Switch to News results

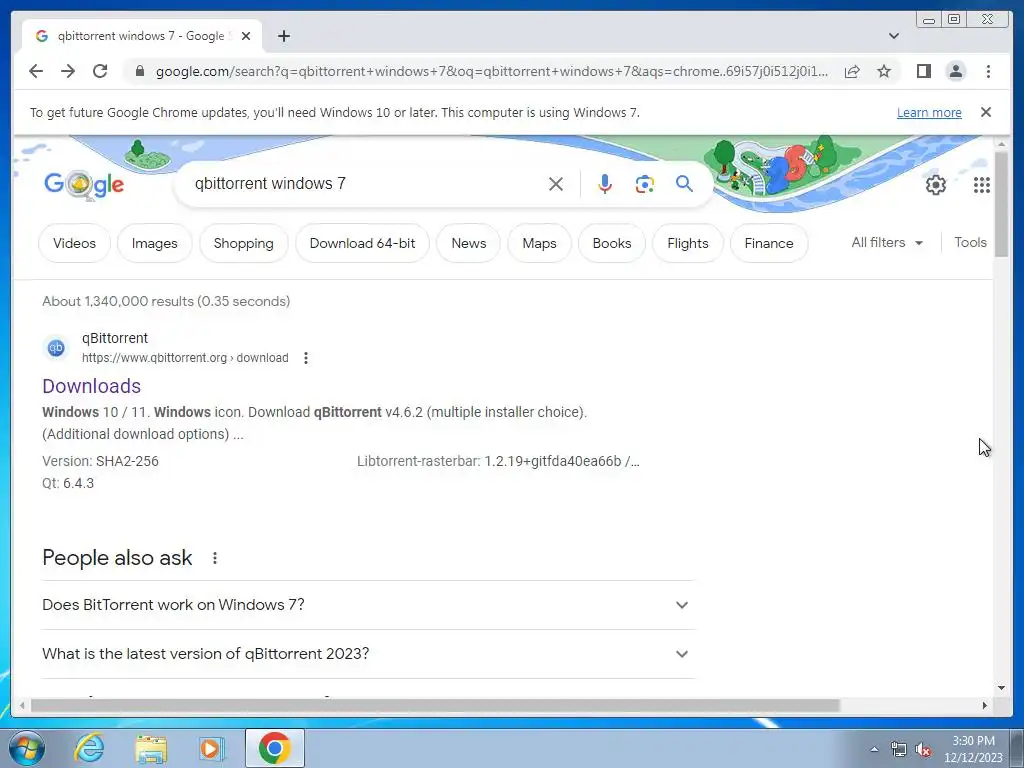(x=469, y=243)
